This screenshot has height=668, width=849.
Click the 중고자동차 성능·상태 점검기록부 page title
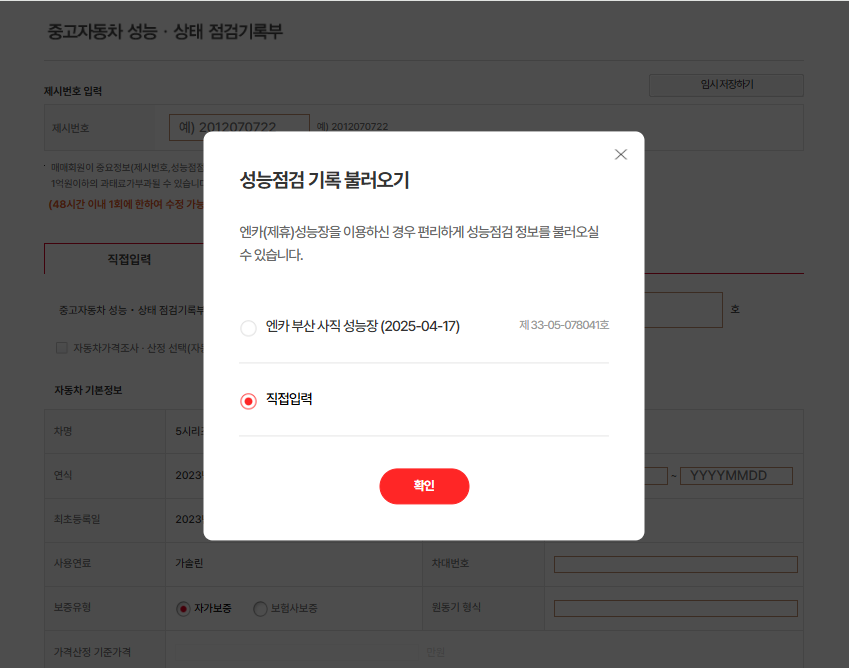click(165, 31)
